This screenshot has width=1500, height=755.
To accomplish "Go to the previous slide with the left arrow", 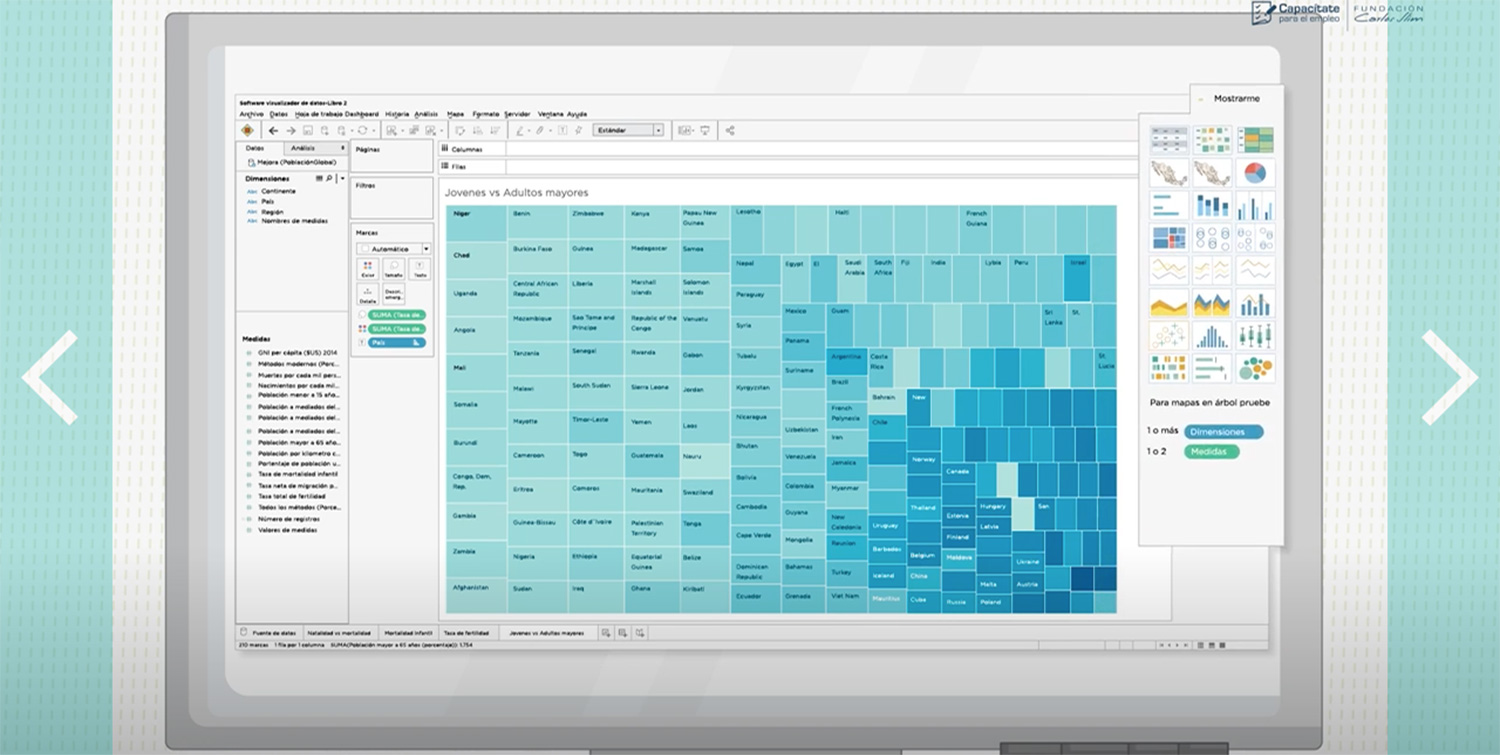I will [x=50, y=377].
